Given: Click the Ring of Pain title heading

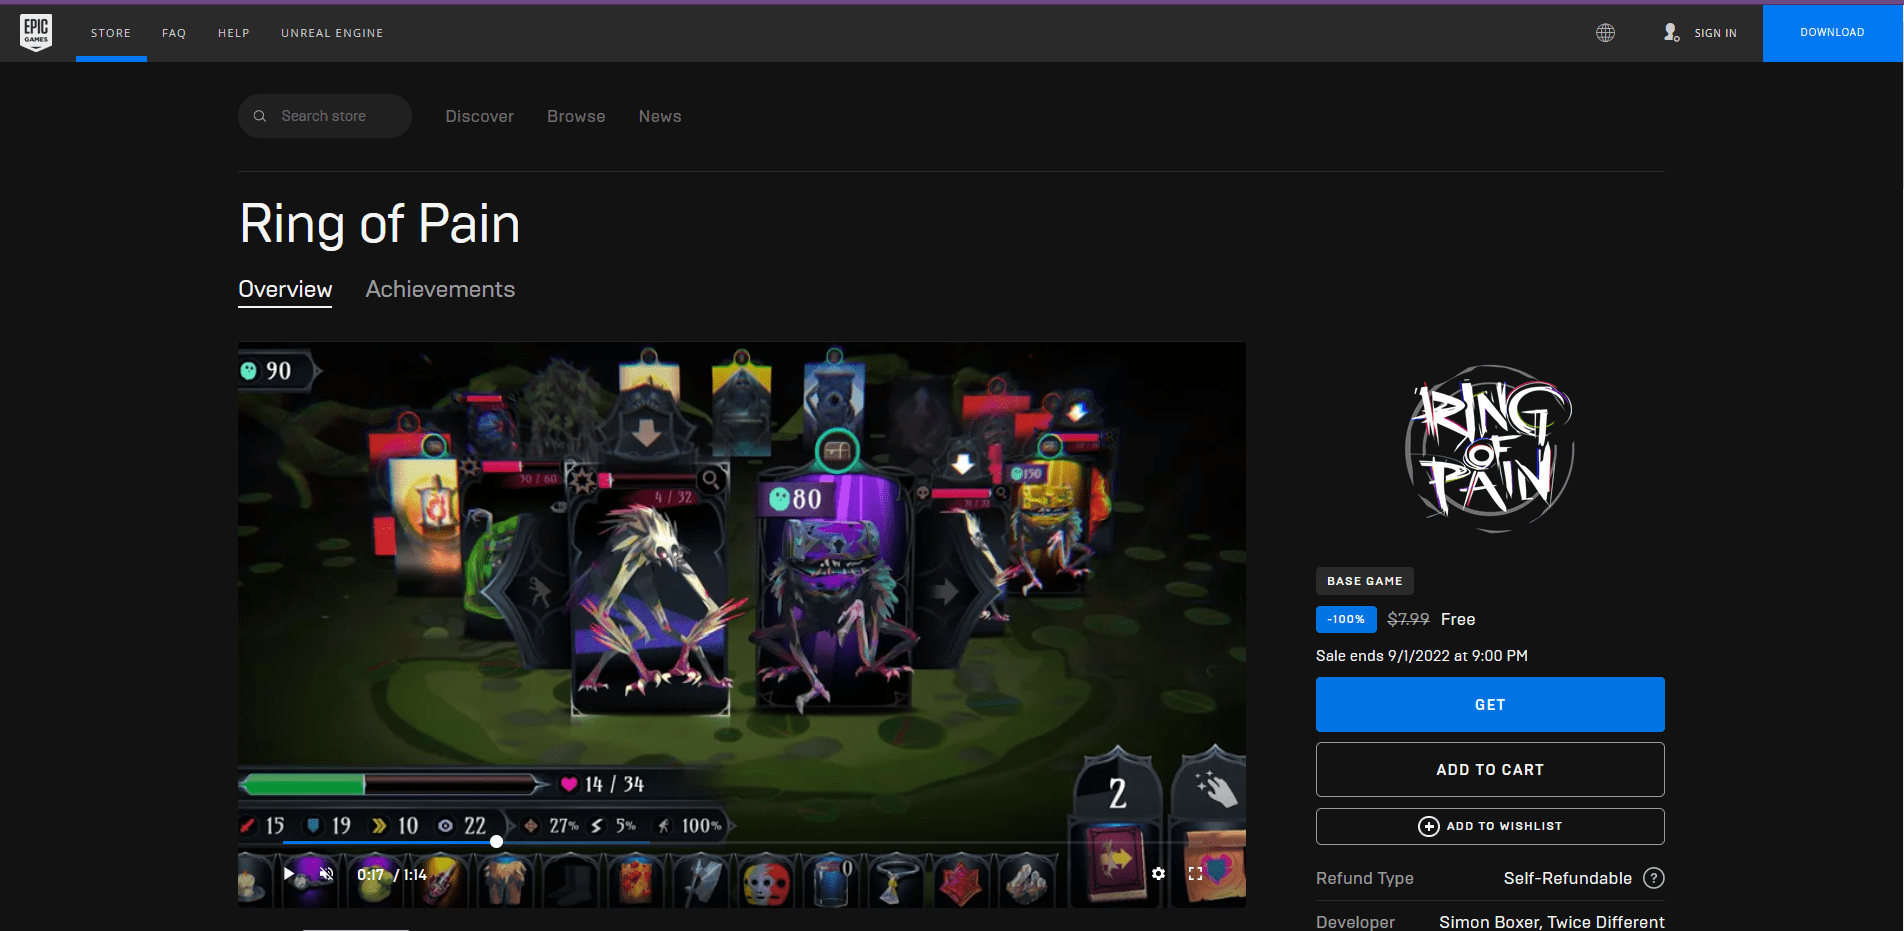Looking at the screenshot, I should [380, 223].
